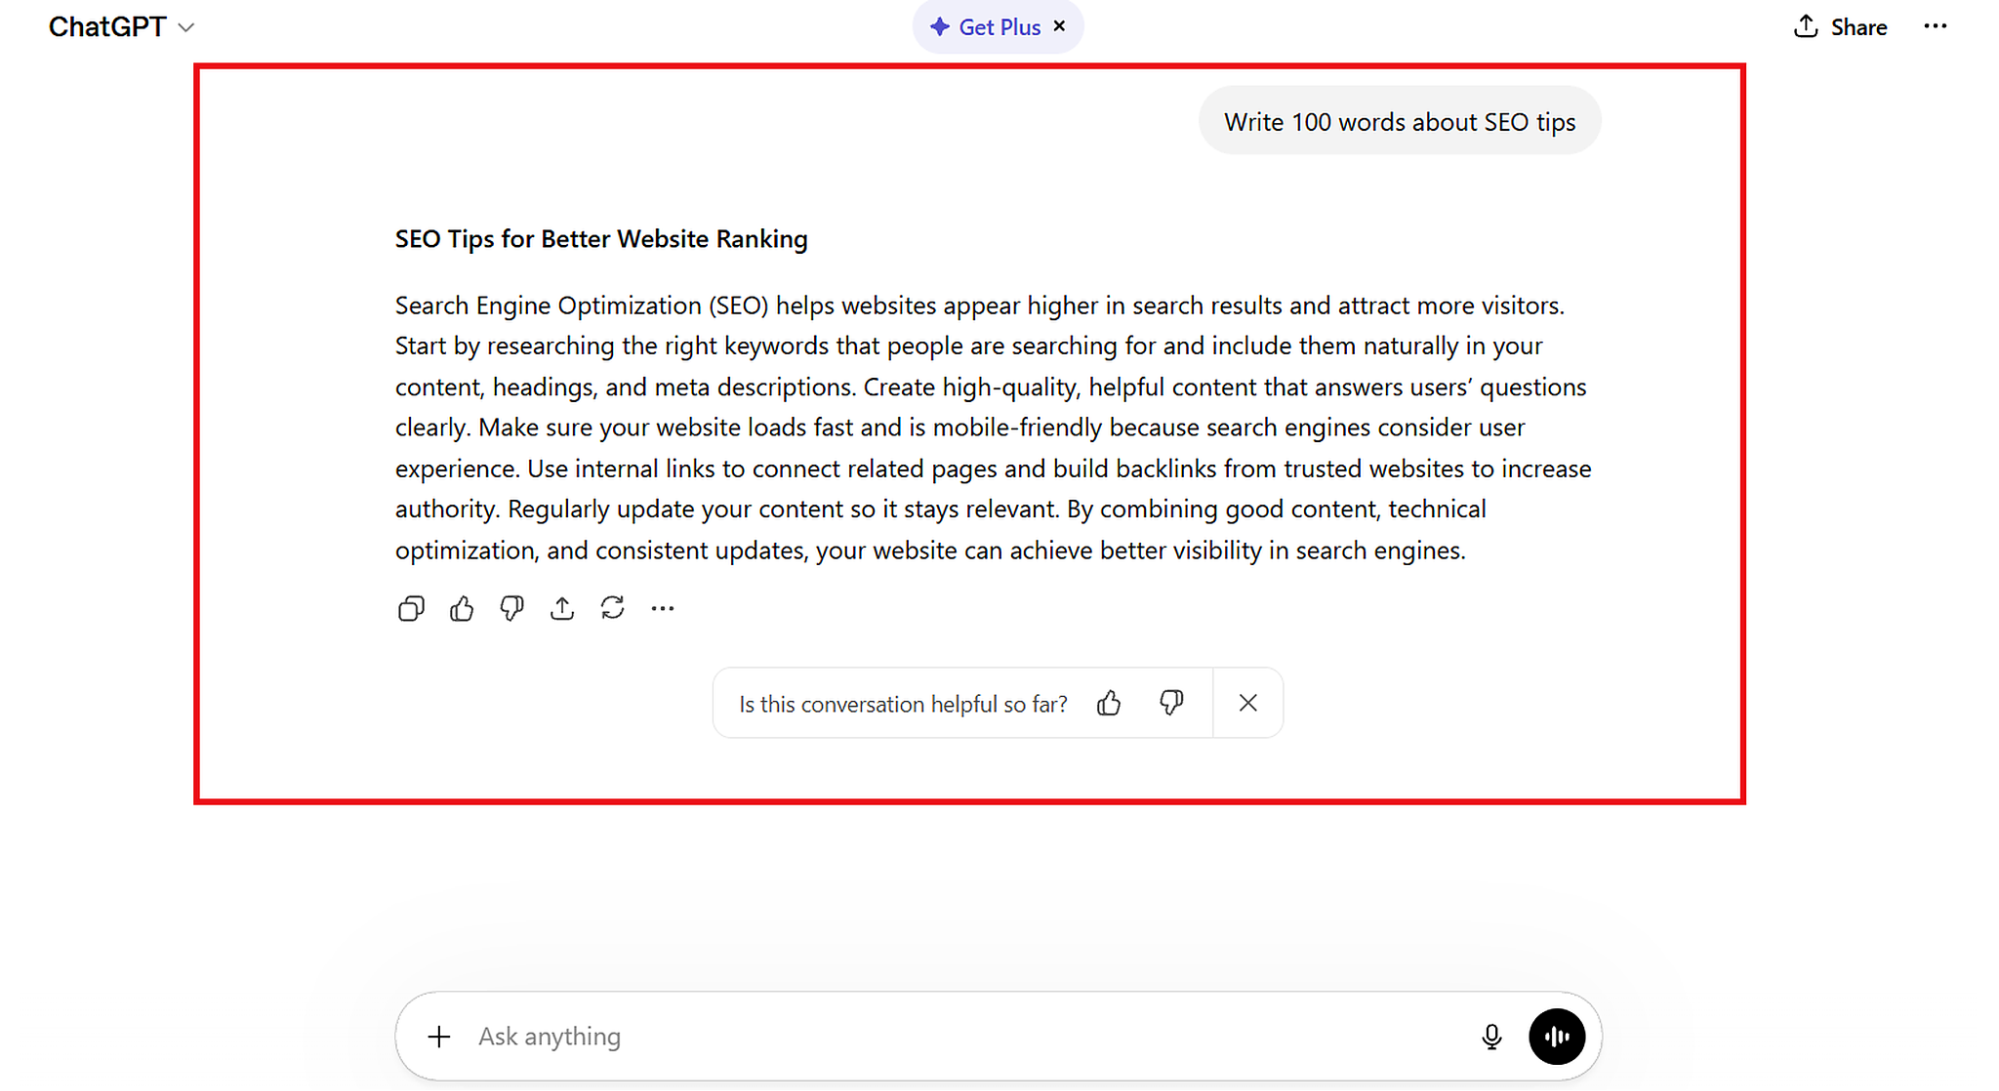1999x1091 pixels.
Task: Start voice mode in the chat input
Action: click(1555, 1036)
